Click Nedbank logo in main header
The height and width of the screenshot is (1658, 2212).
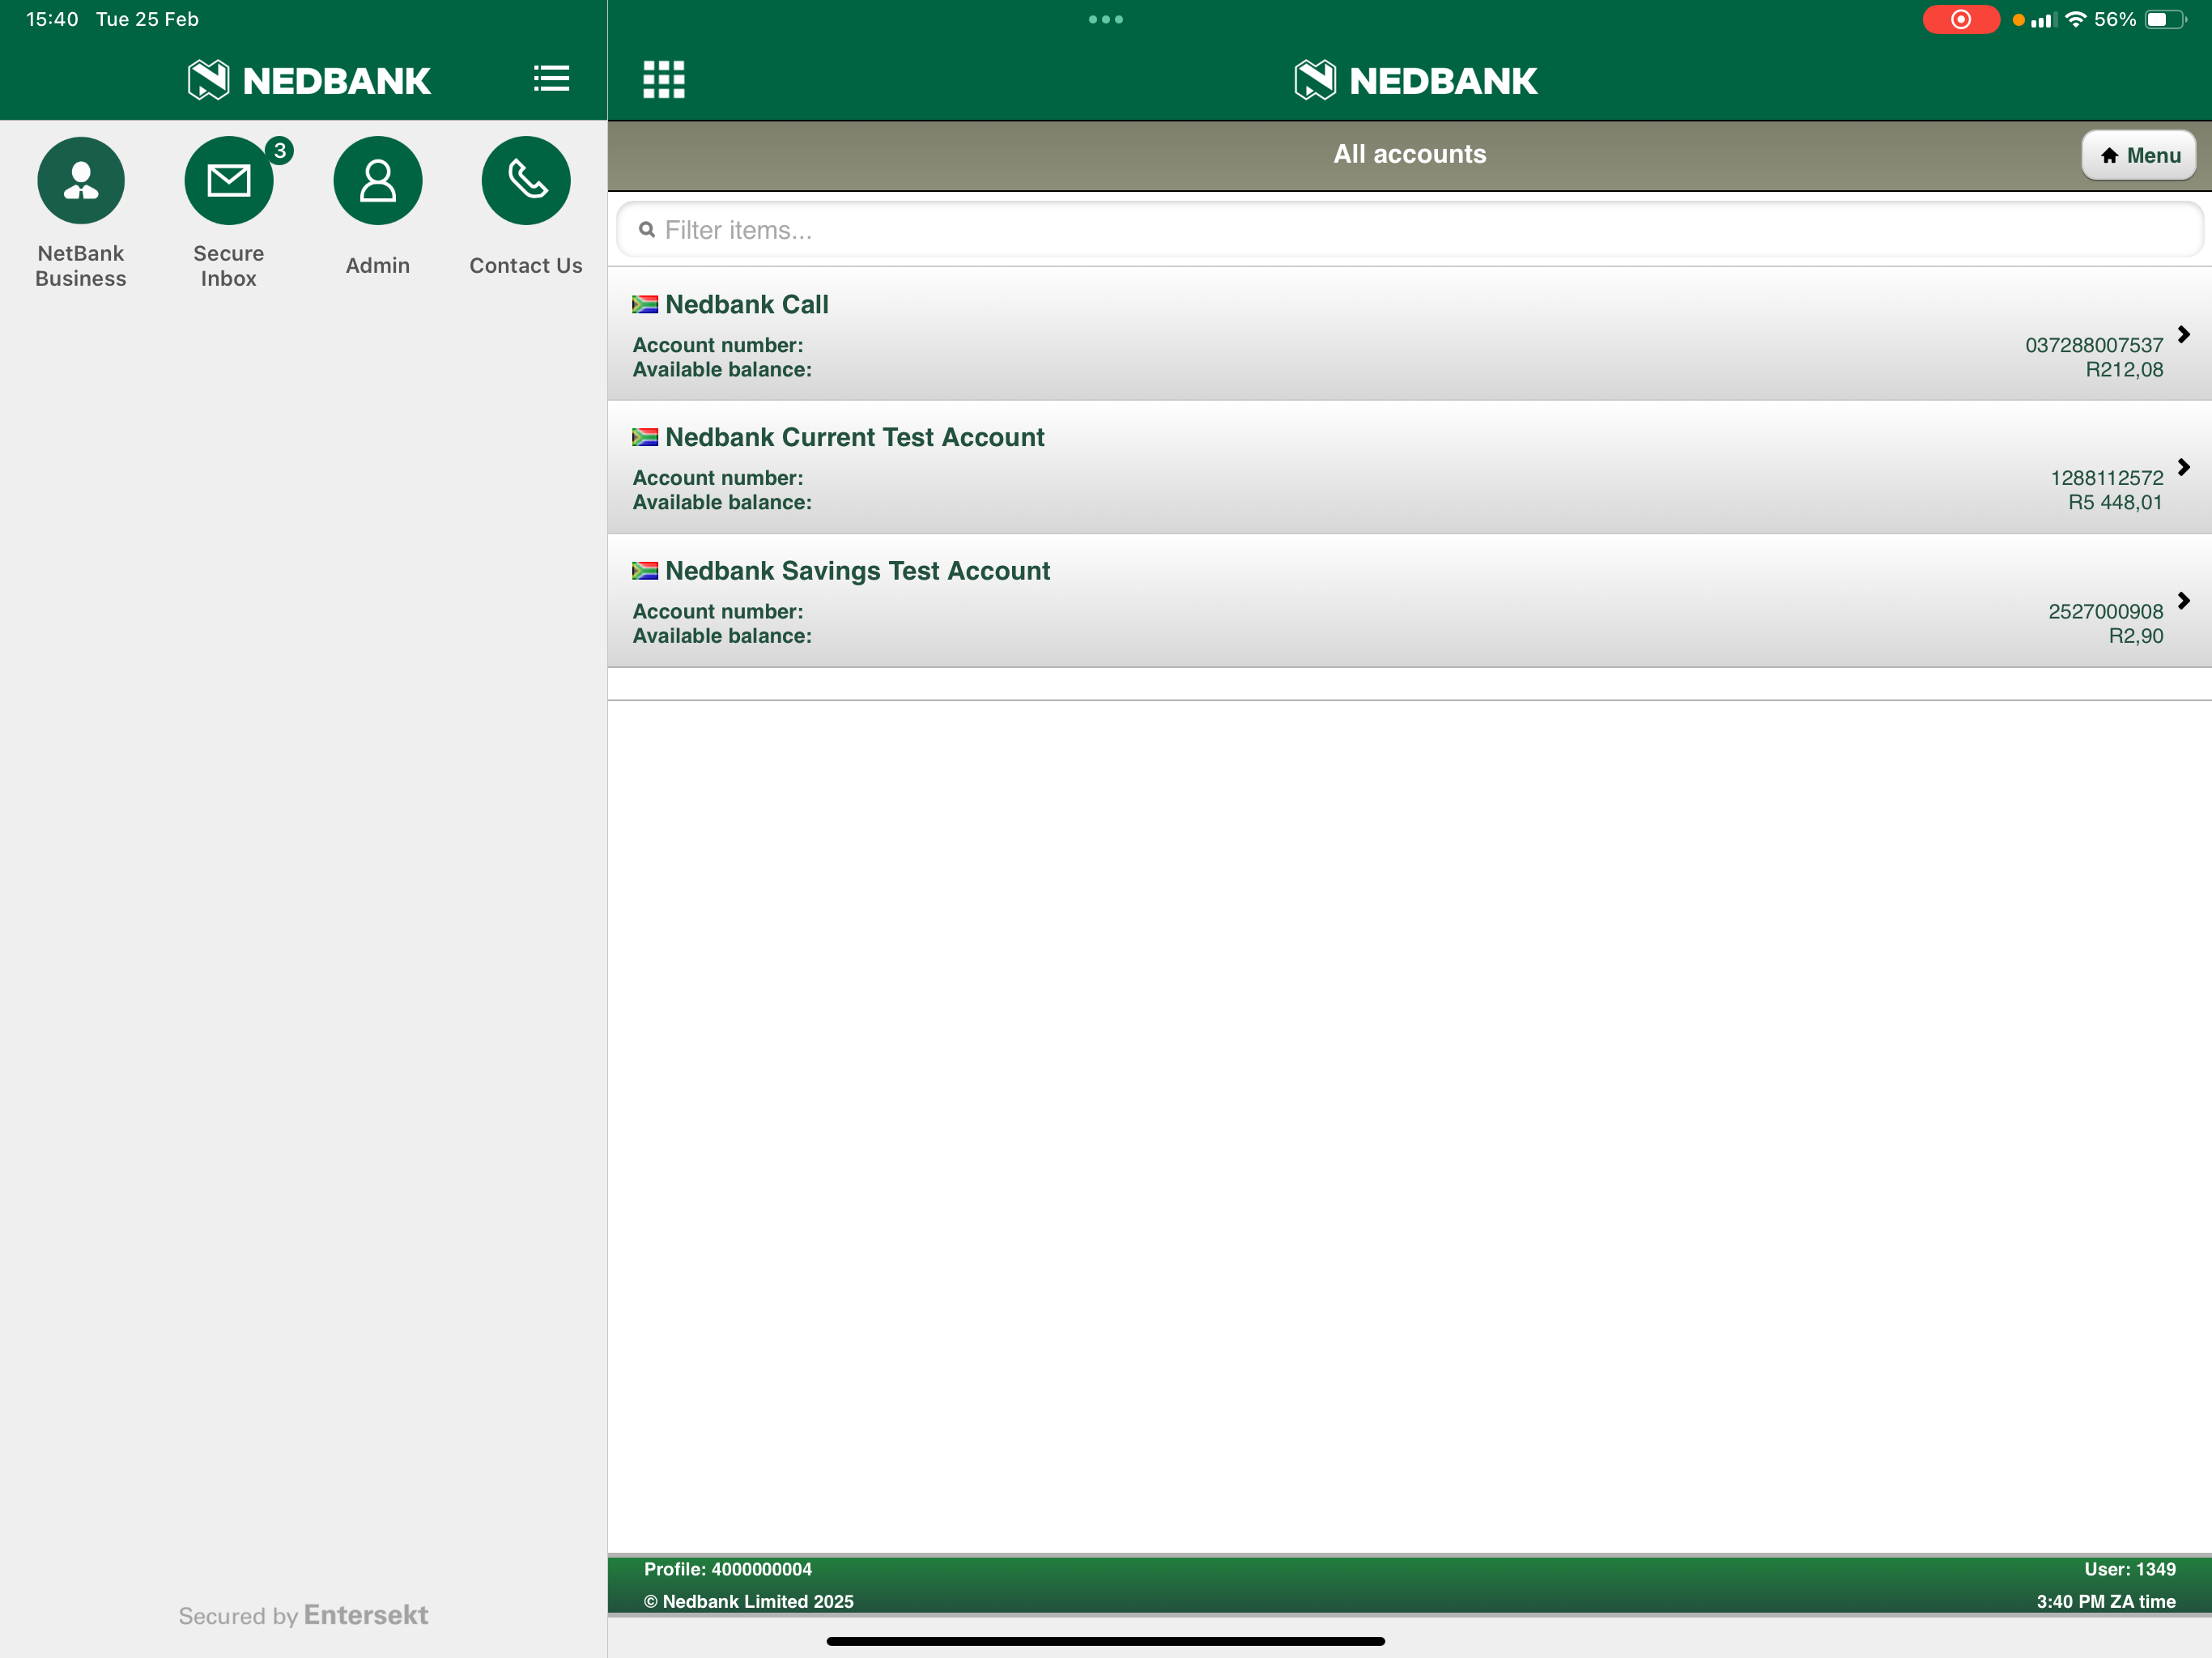[1416, 80]
